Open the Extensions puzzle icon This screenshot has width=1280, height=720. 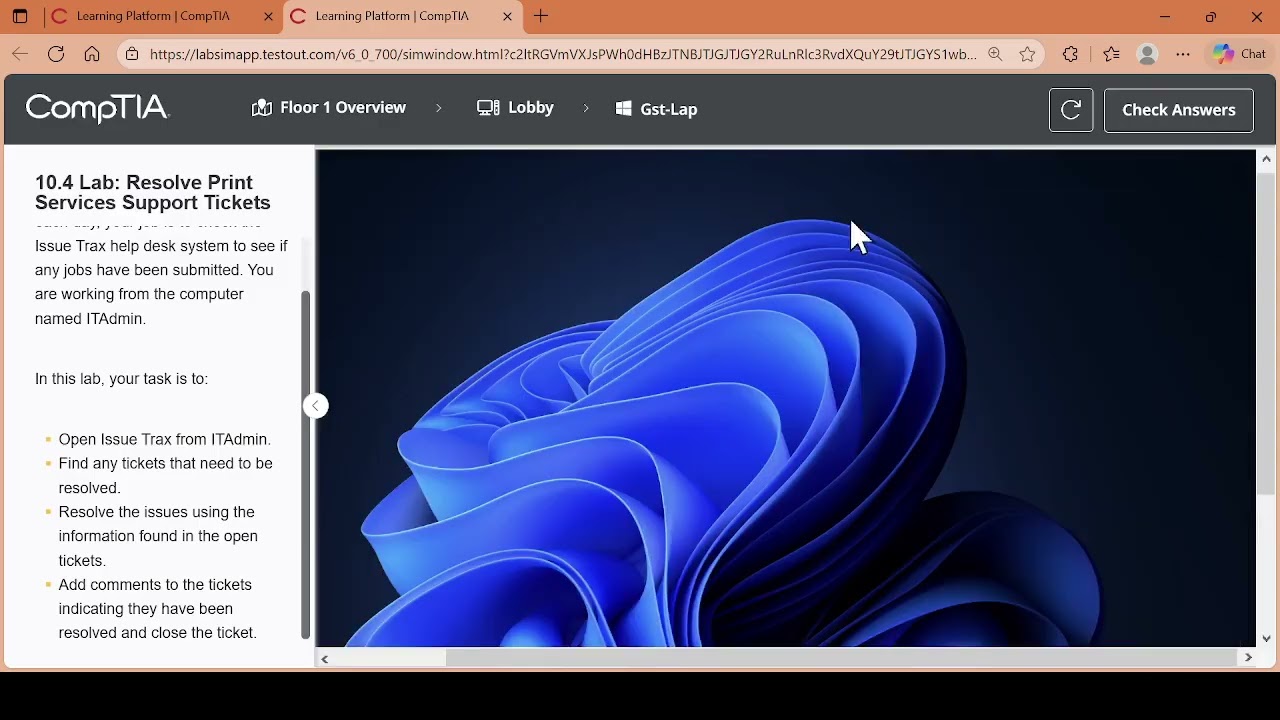pos(1071,54)
